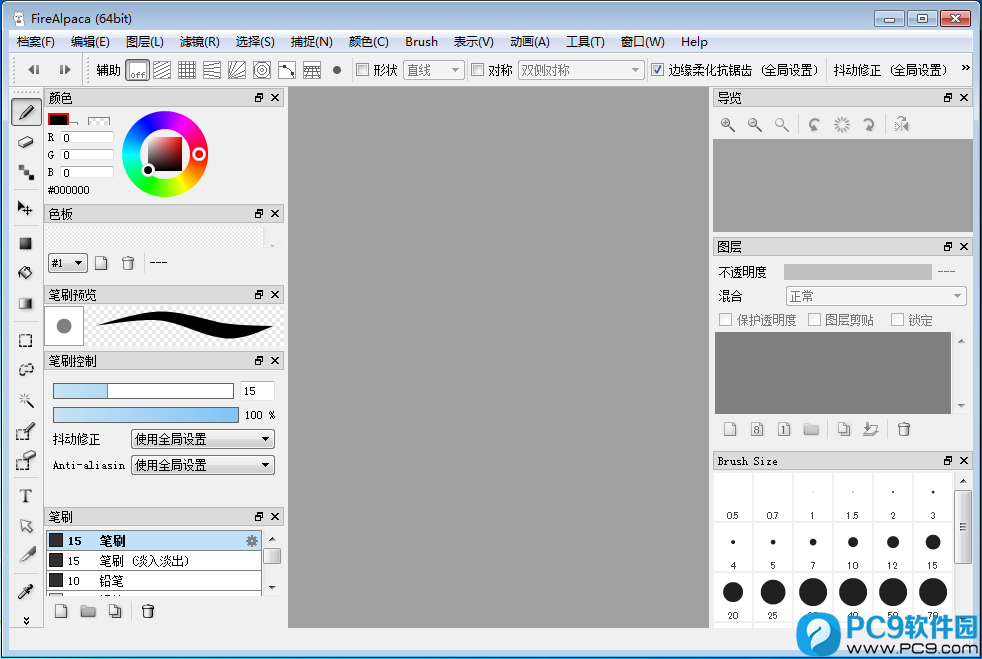
Task: Choose the 铅笔 brush in brush list
Action: click(153, 581)
